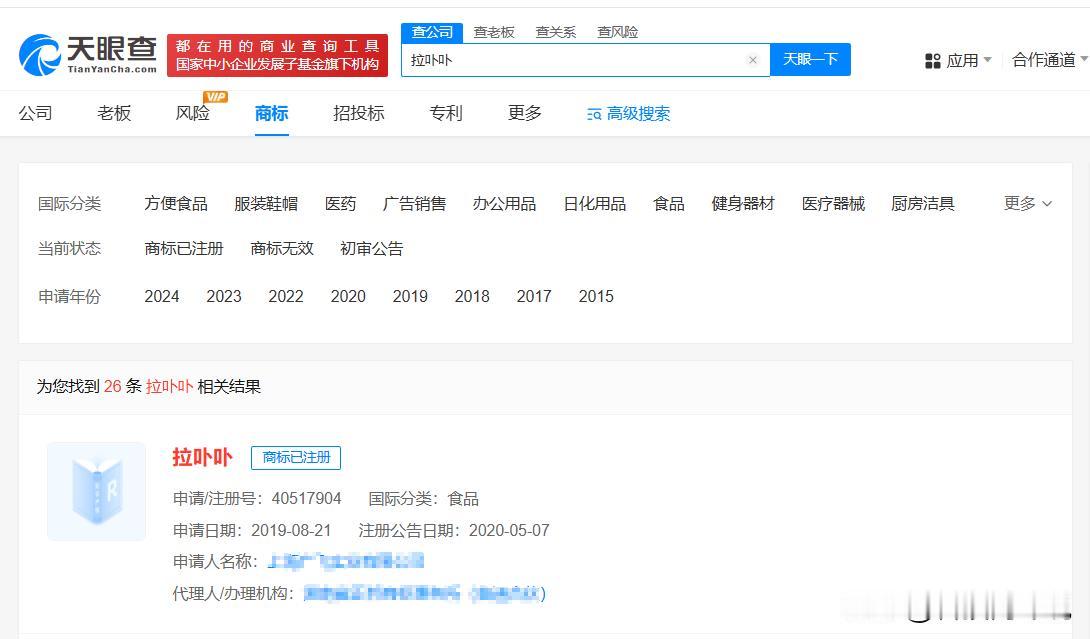Screen dimensions: 1090x639
Task: Click the 天眼一下 search button
Action: click(811, 60)
